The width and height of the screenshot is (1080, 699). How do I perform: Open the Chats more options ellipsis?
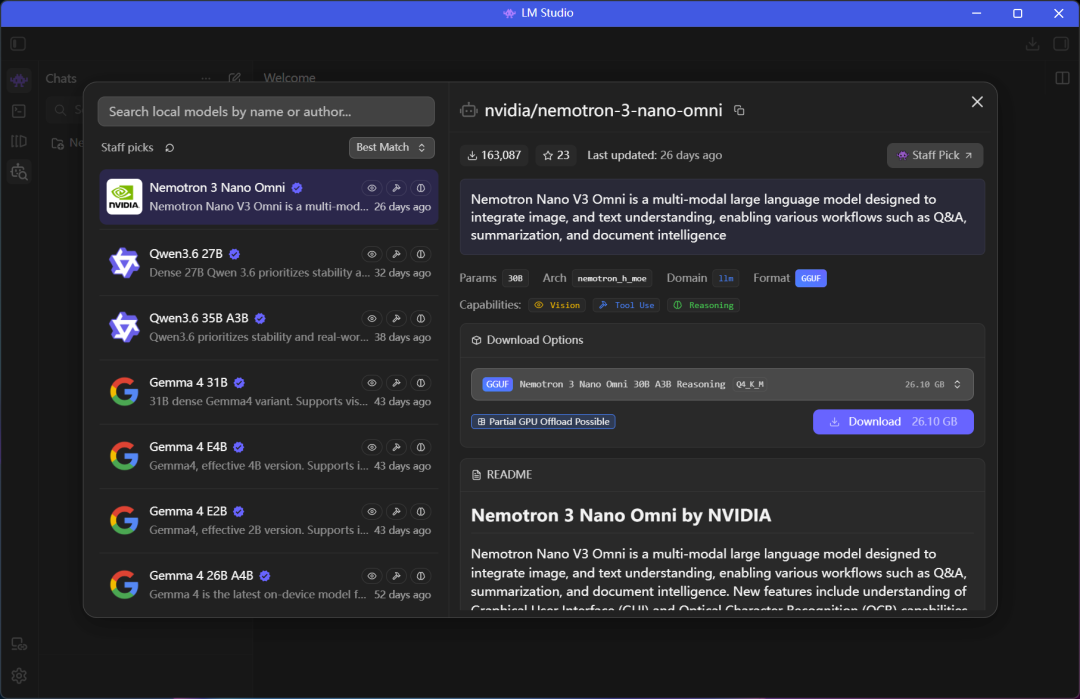[206, 79]
